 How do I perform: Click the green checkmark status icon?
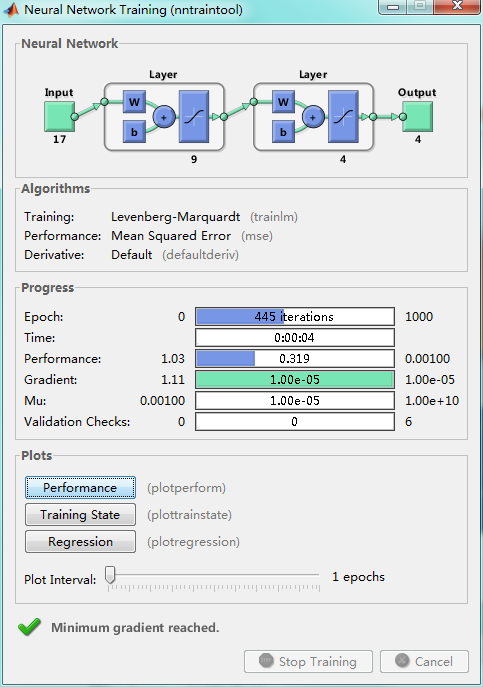(29, 627)
